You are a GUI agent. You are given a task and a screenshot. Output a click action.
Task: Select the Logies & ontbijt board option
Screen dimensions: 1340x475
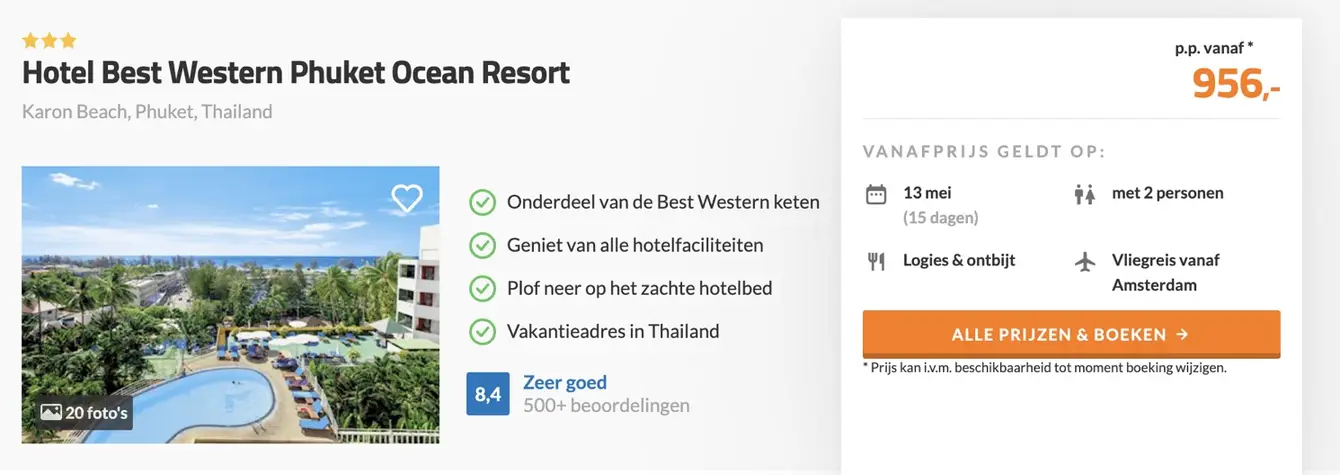(959, 260)
